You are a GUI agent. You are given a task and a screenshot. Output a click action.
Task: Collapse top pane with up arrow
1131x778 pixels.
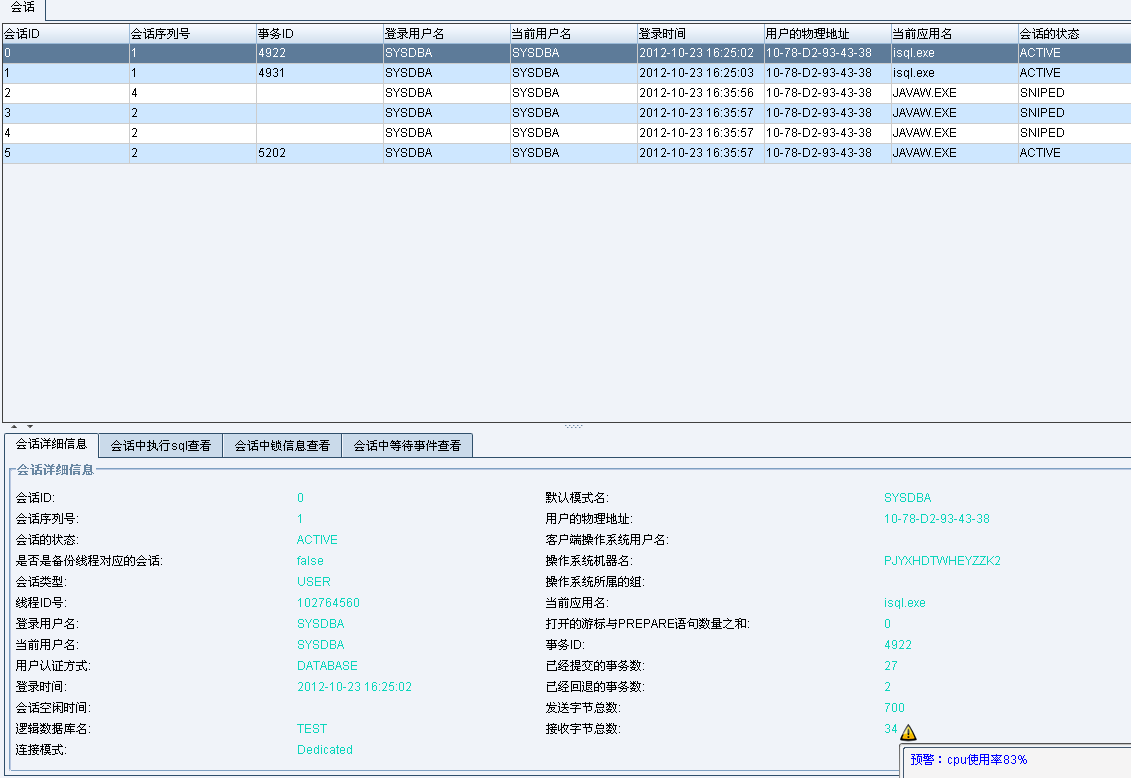(14, 427)
